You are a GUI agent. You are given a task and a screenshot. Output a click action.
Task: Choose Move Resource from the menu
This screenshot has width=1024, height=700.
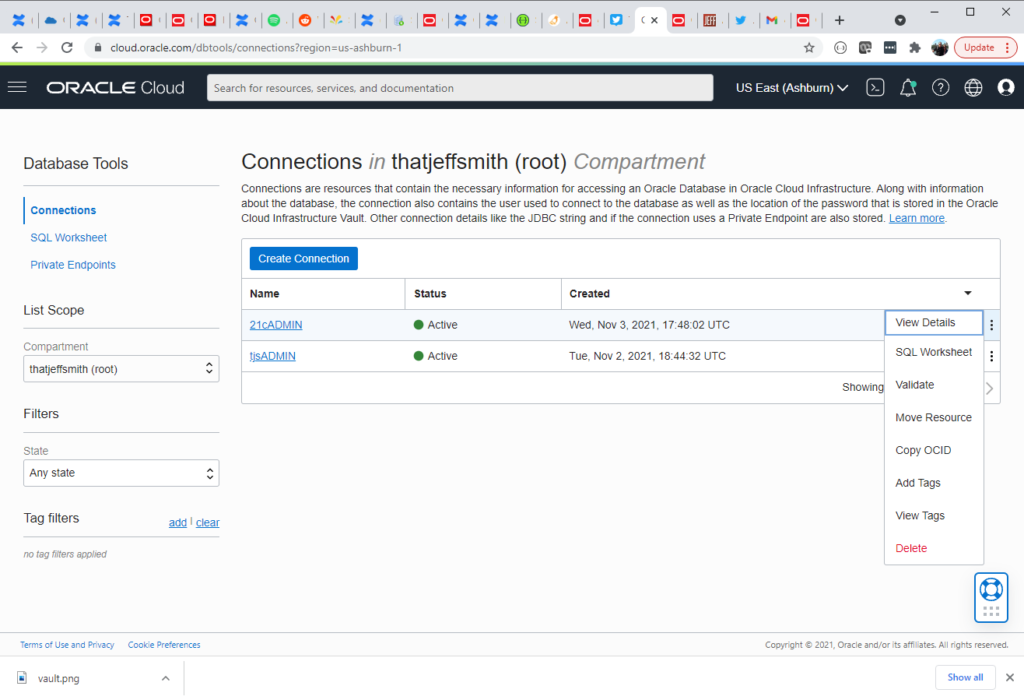click(x=933, y=417)
